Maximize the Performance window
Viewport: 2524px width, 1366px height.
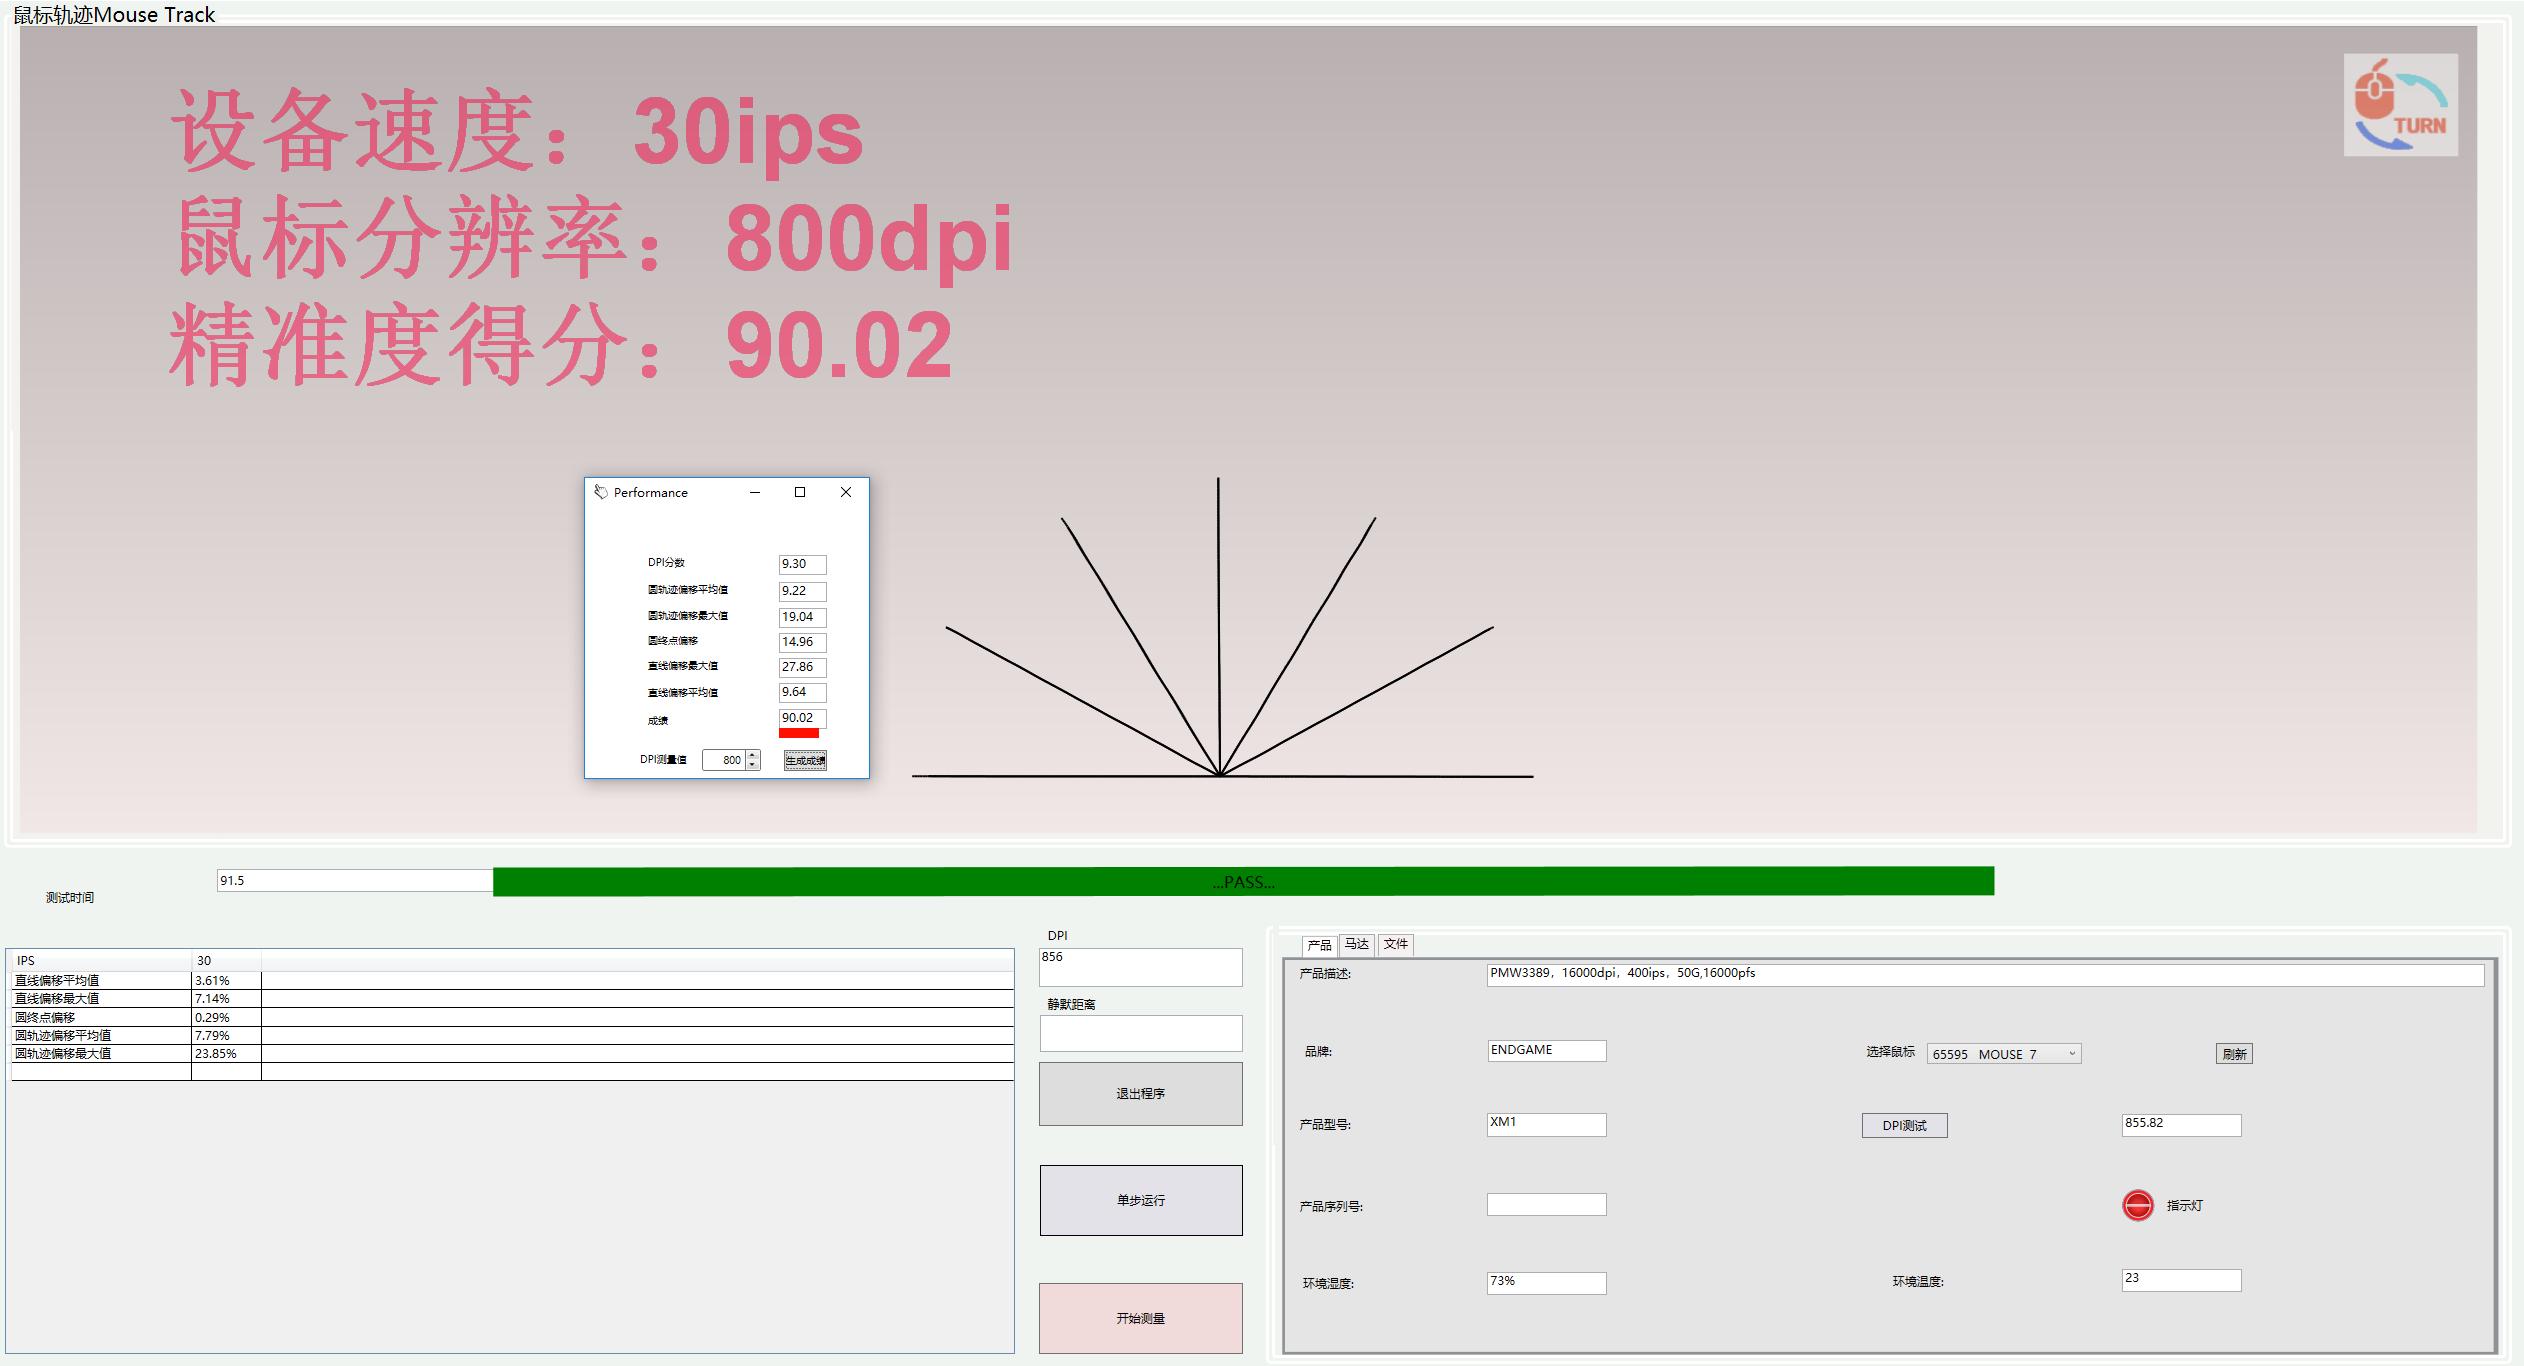click(800, 492)
